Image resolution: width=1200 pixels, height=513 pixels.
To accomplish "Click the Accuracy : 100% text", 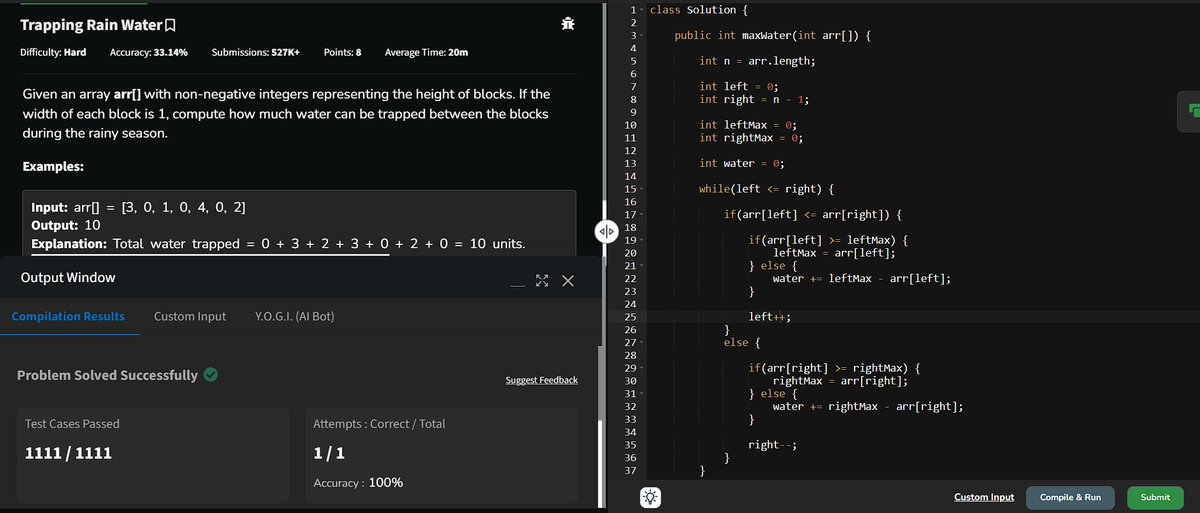I will pyautogui.click(x=358, y=483).
